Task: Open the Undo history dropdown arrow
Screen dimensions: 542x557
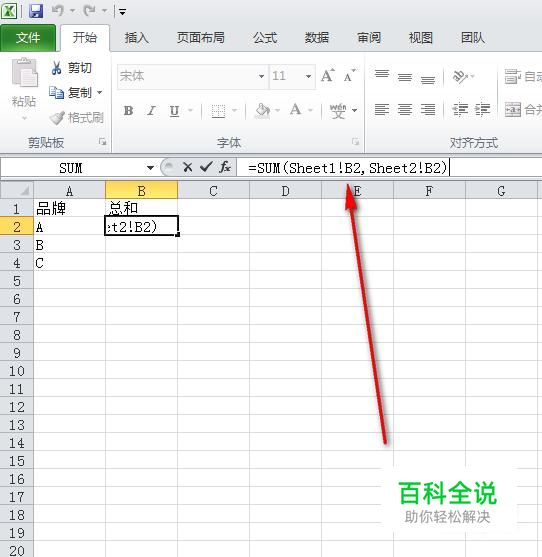Action: [x=72, y=11]
